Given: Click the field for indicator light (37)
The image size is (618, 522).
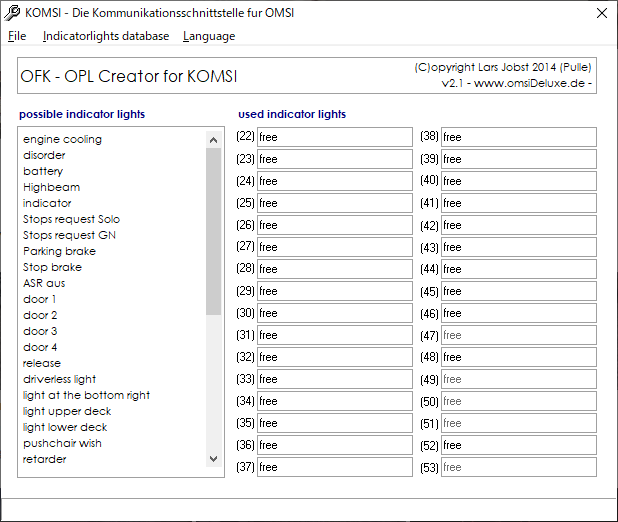Looking at the screenshot, I should point(335,467).
